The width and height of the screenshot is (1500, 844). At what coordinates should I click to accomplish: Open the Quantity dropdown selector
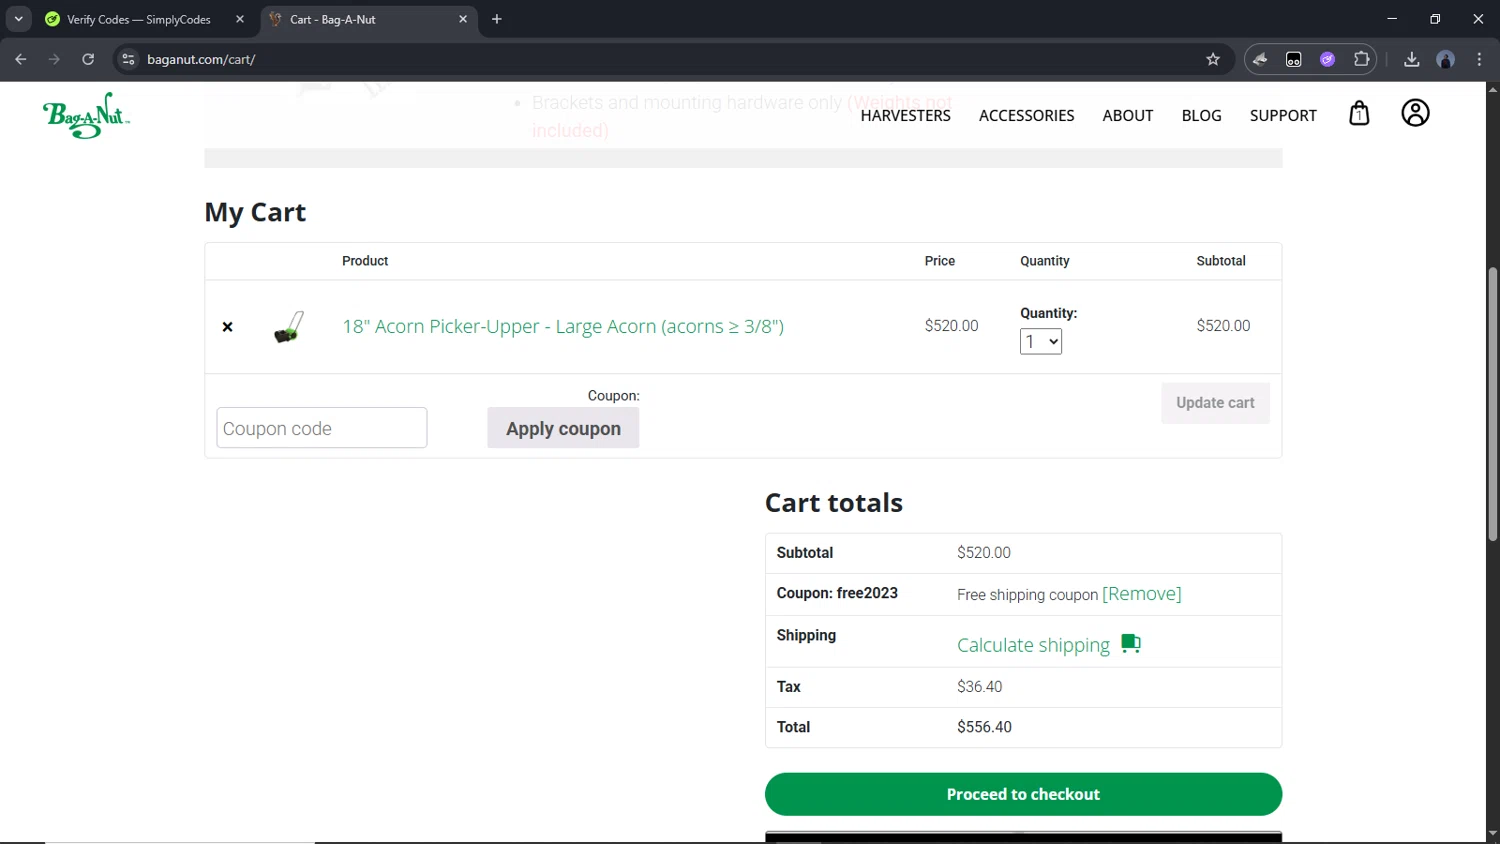(x=1041, y=342)
